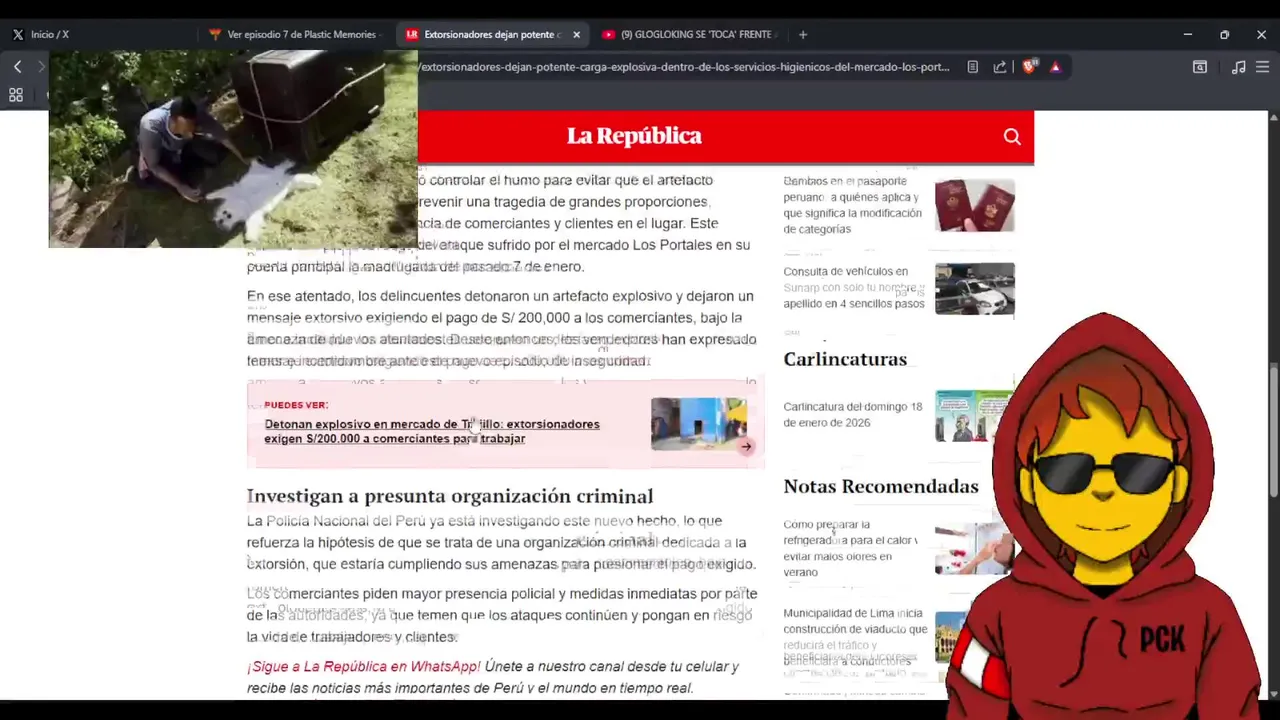This screenshot has width=1280, height=720.
Task: Click the music note playlist icon
Action: (x=1238, y=67)
